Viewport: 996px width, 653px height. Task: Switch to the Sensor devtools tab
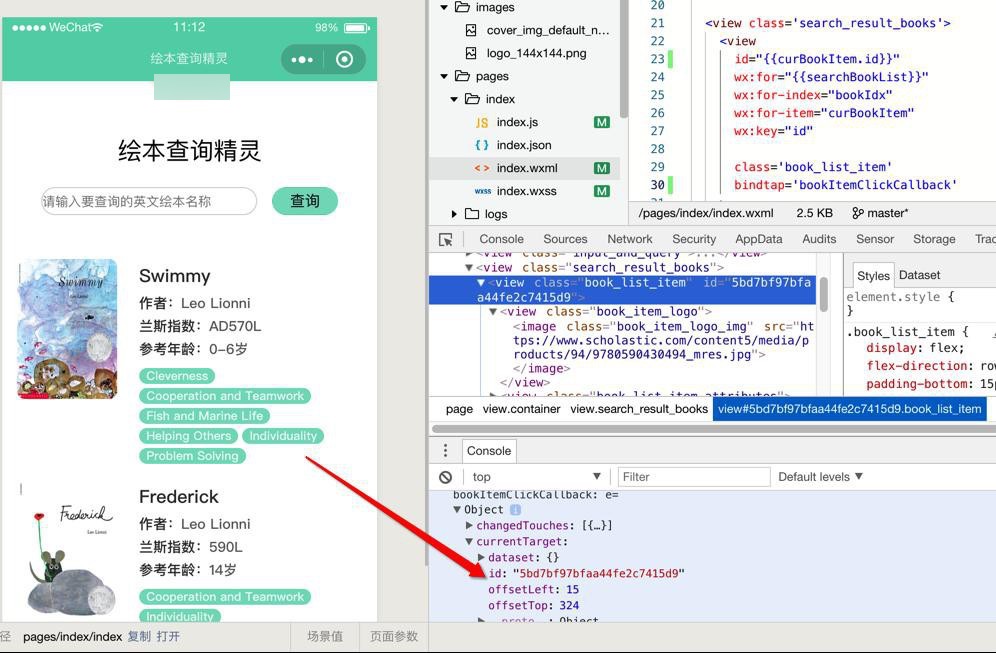875,239
